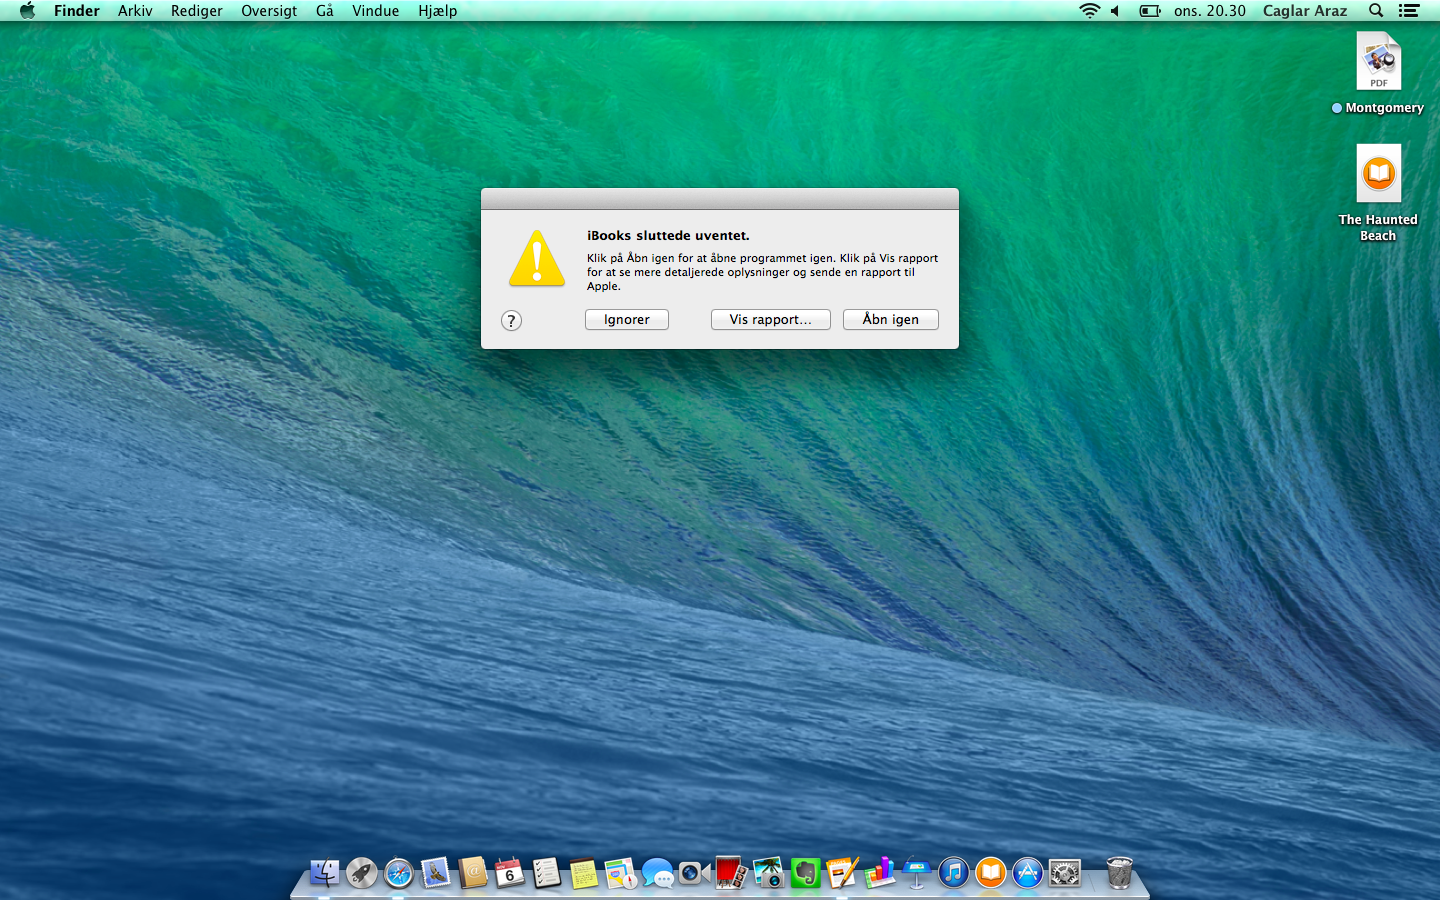
Task: Launch Safari from the dock
Action: (398, 873)
